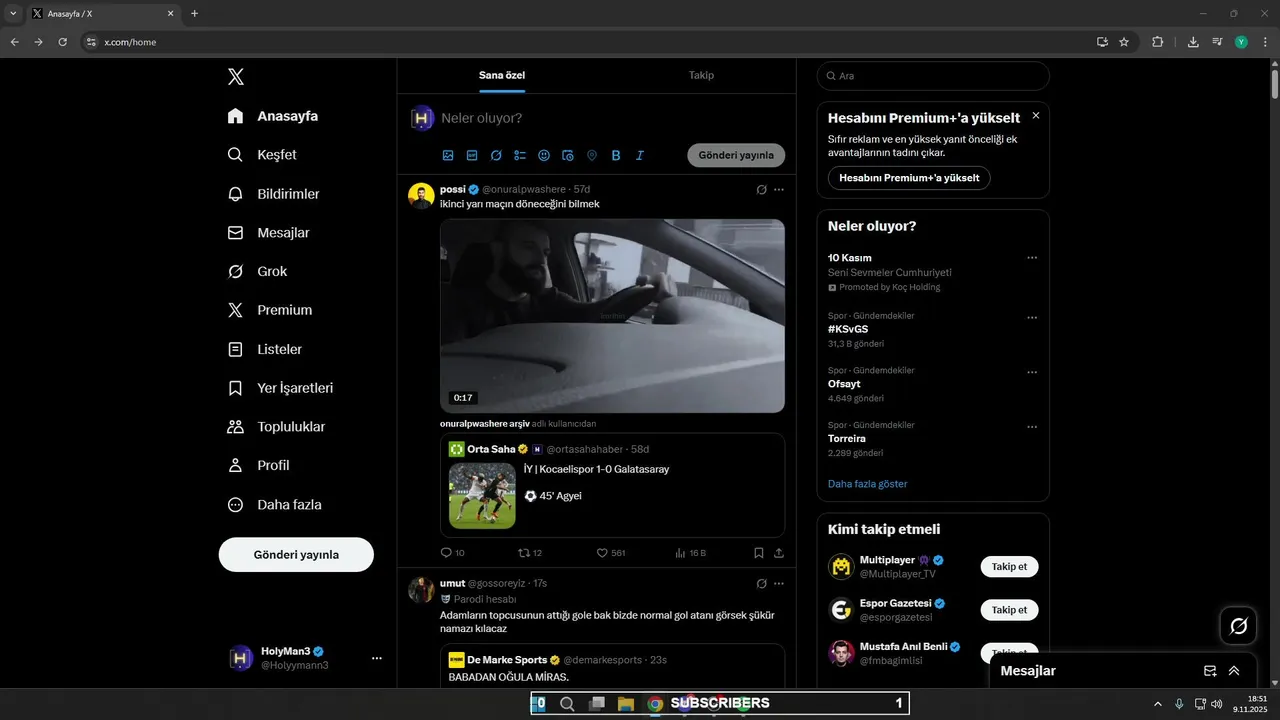
Task: Open Bildirimler notifications
Action: 273,194
